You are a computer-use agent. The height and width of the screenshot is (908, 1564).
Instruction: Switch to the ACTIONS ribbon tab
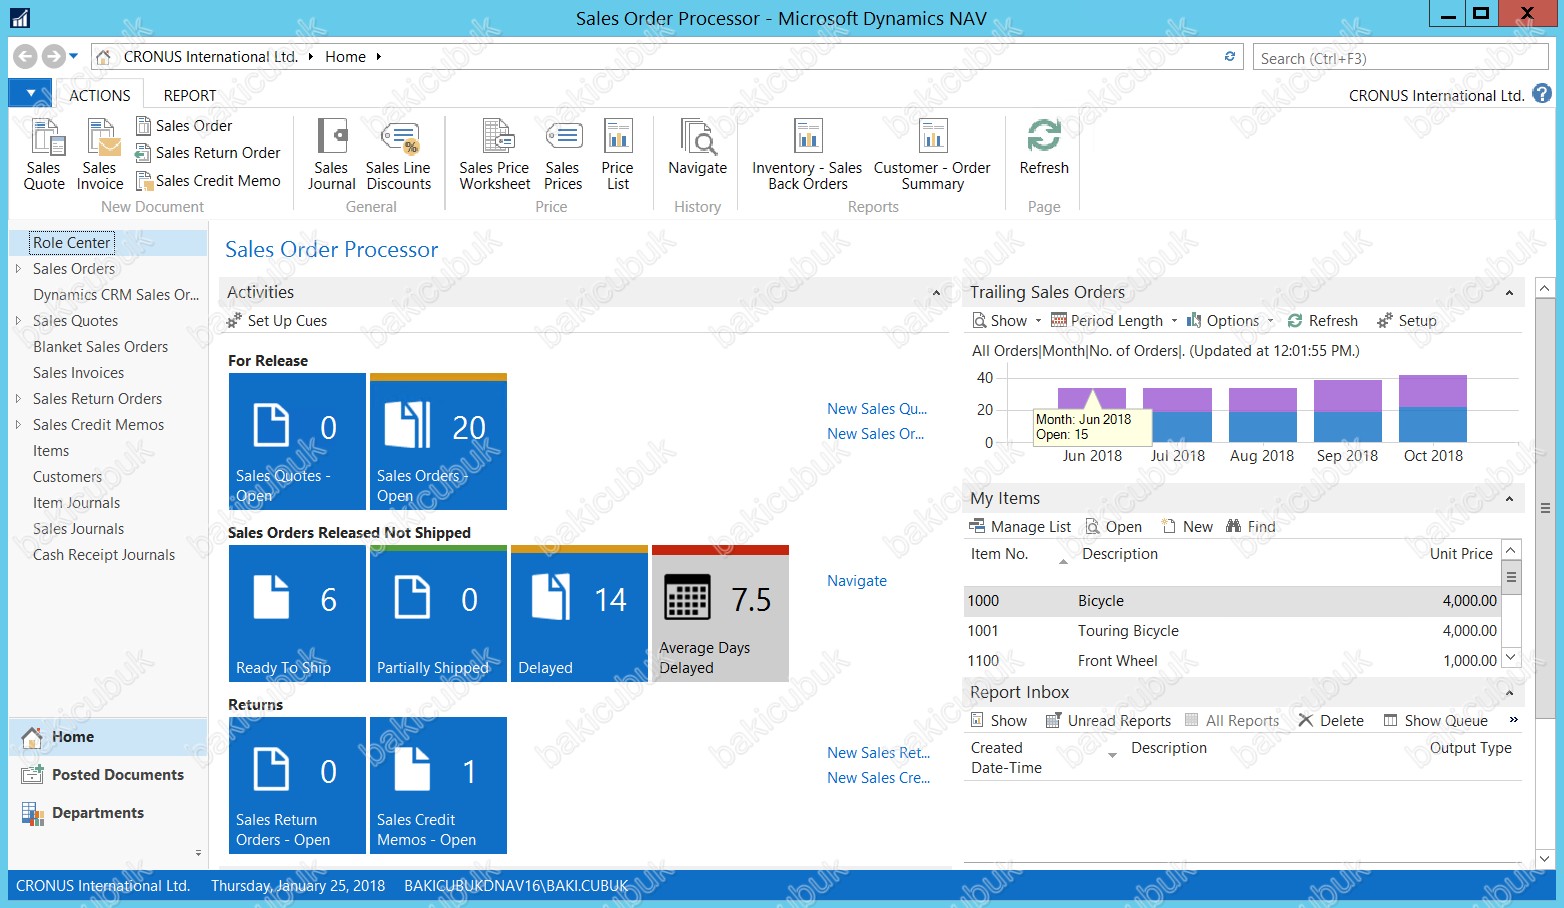pyautogui.click(x=99, y=95)
